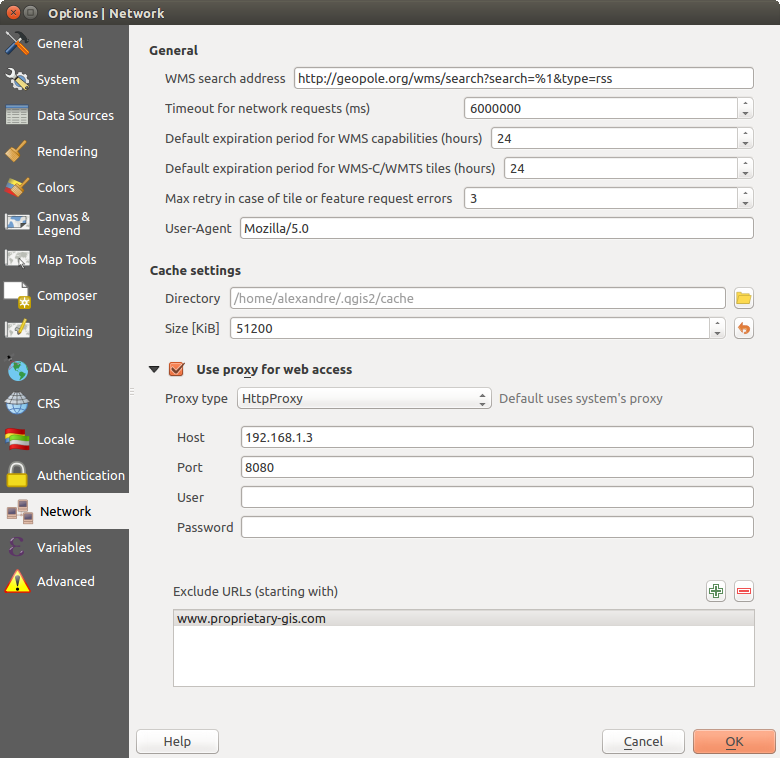This screenshot has width=780, height=758.
Task: Click into the proxy Host input field
Action: (x=496, y=437)
